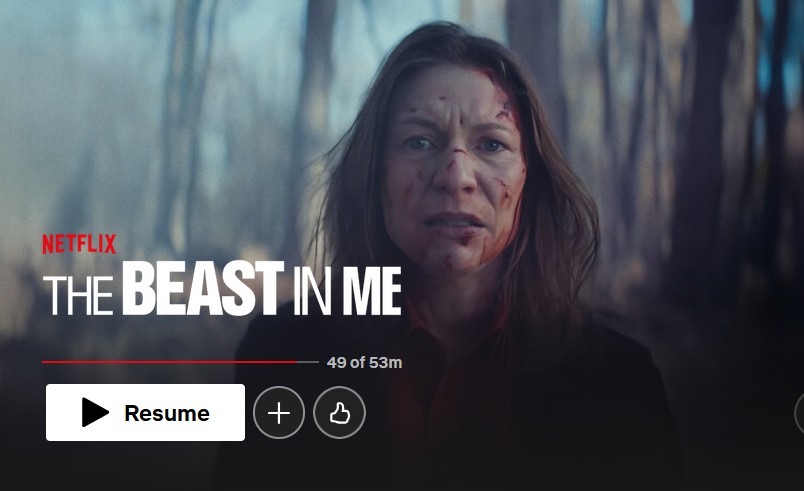Image resolution: width=804 pixels, height=491 pixels.
Task: Click the word "ME" in the show title
Action: pos(372,291)
